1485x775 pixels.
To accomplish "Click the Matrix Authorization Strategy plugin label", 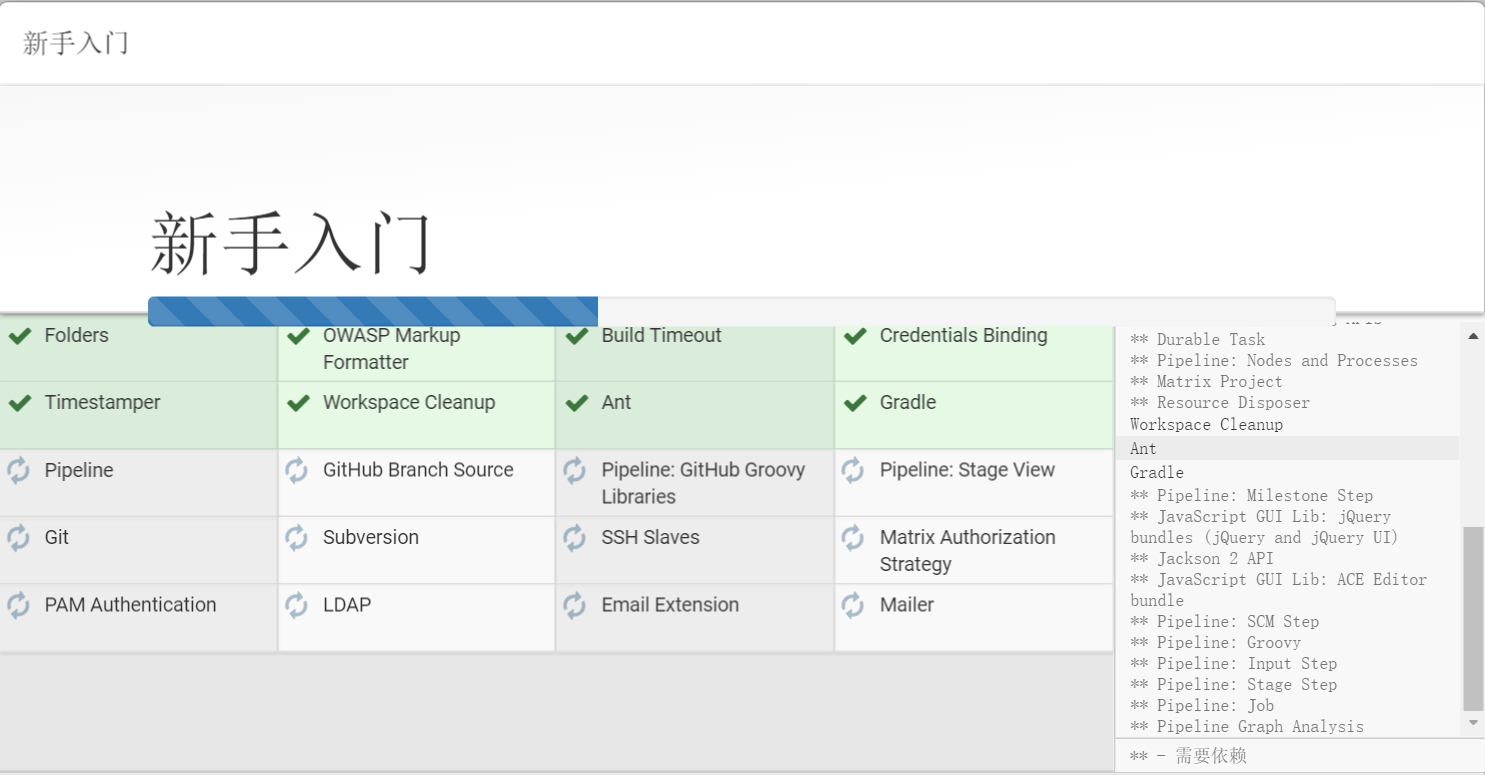I will [x=967, y=550].
